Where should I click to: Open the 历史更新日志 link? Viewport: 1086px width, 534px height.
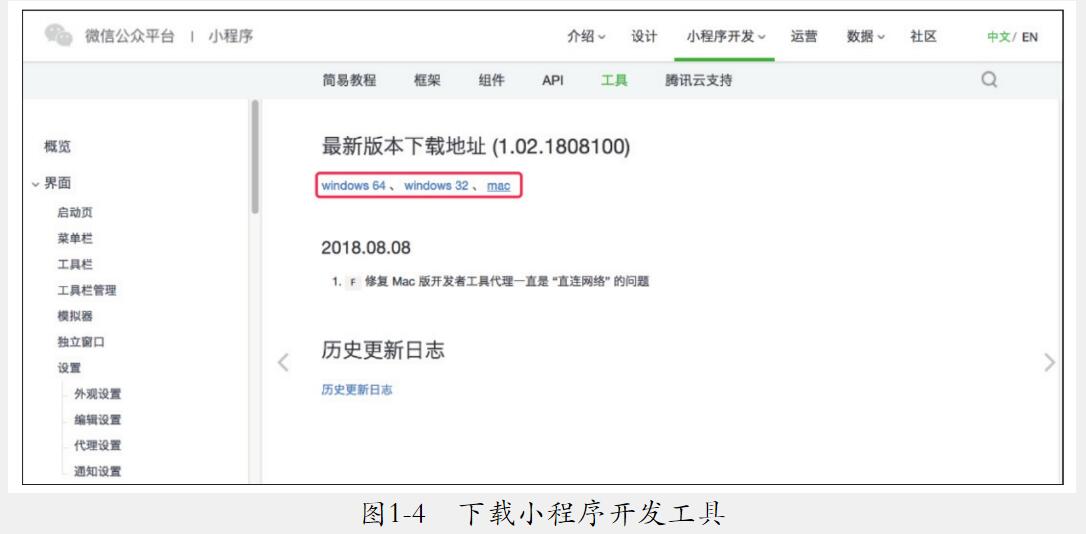[x=357, y=390]
